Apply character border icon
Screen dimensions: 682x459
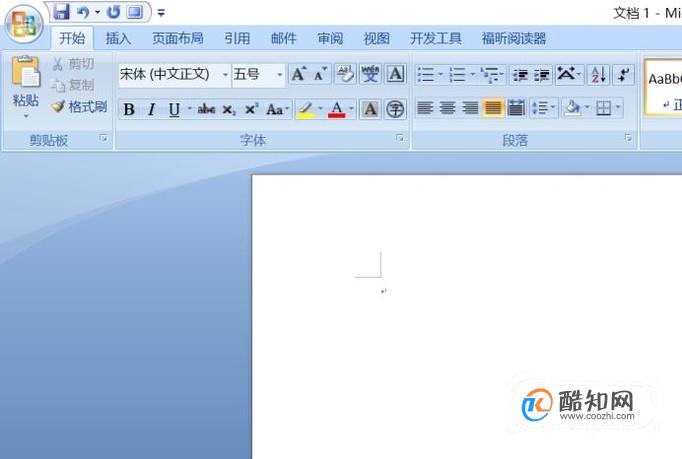tap(395, 74)
